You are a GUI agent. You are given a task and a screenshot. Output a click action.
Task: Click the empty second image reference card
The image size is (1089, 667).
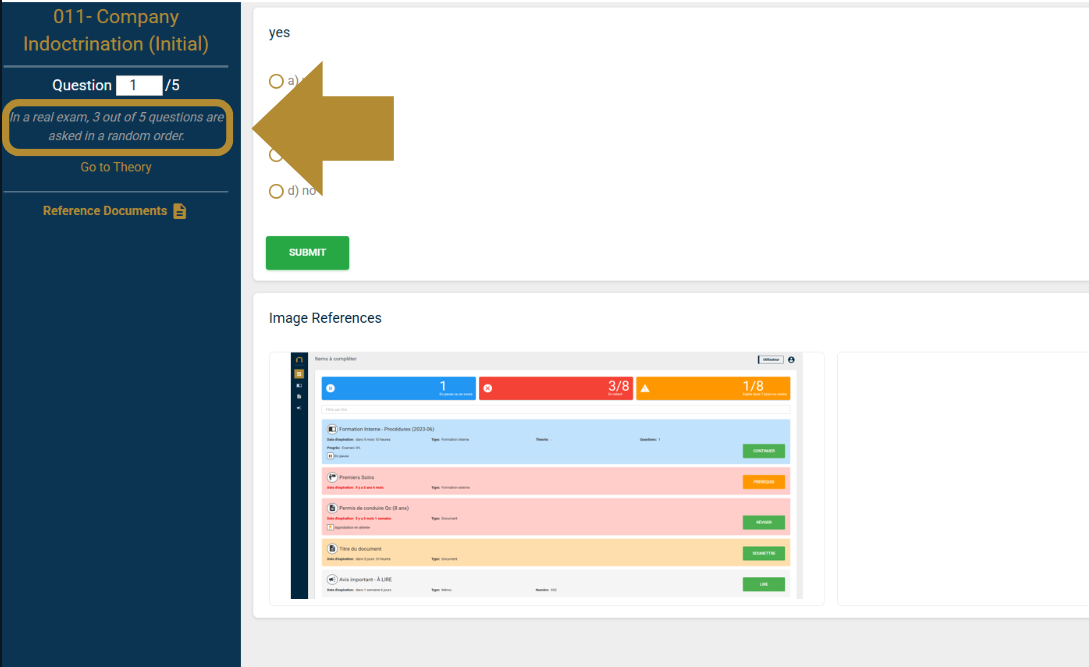point(962,477)
